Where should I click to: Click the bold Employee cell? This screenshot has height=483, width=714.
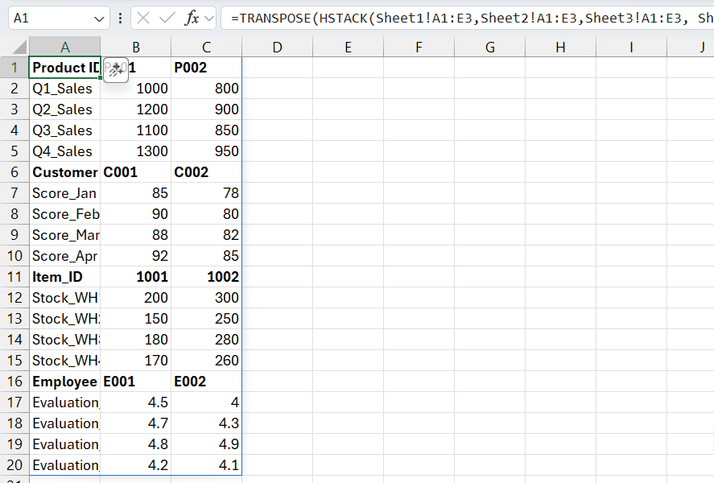point(65,381)
